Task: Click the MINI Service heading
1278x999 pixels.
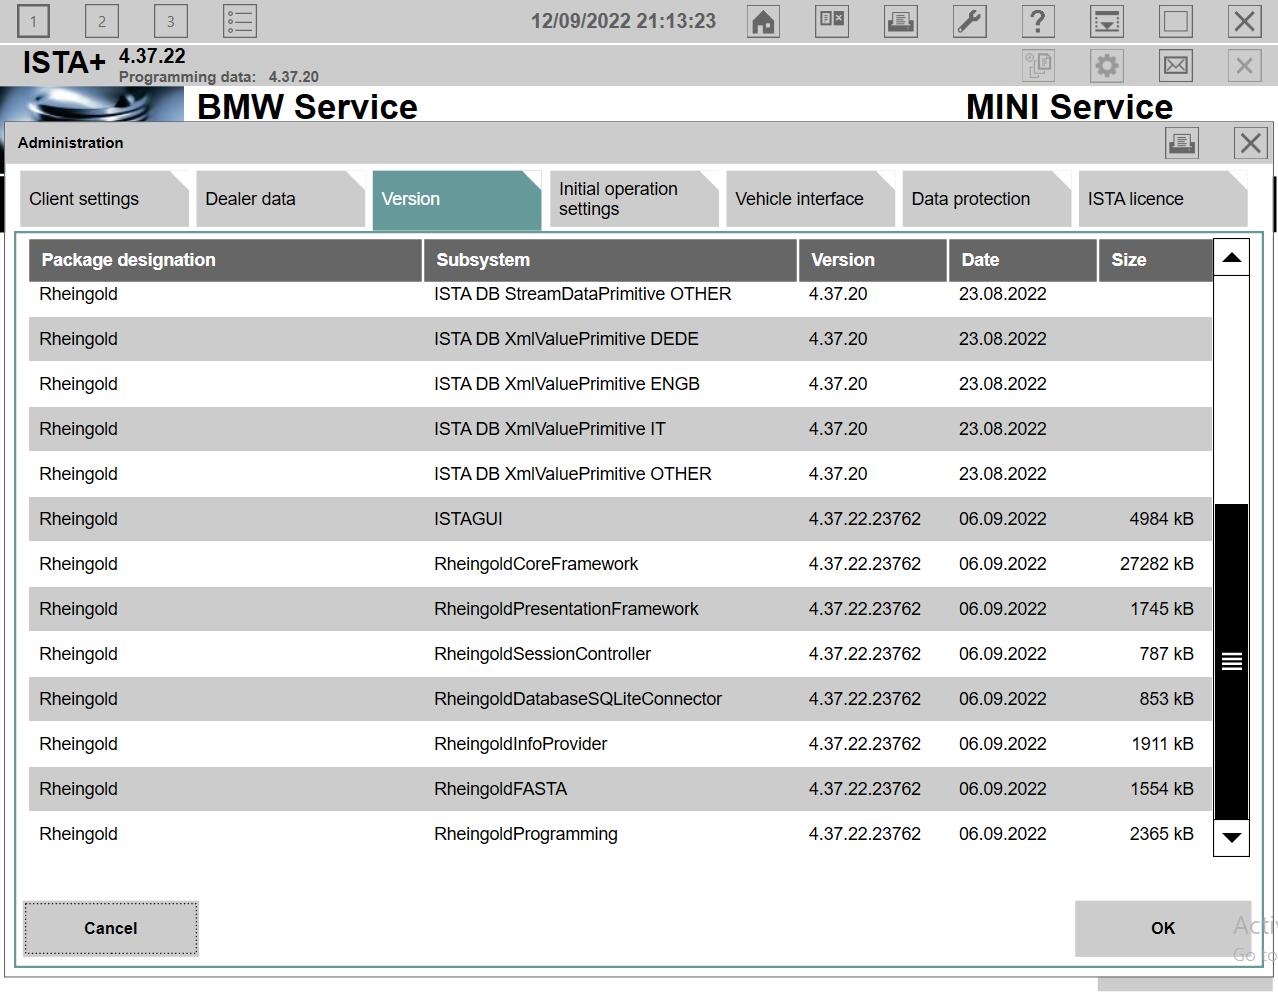Action: (1069, 106)
